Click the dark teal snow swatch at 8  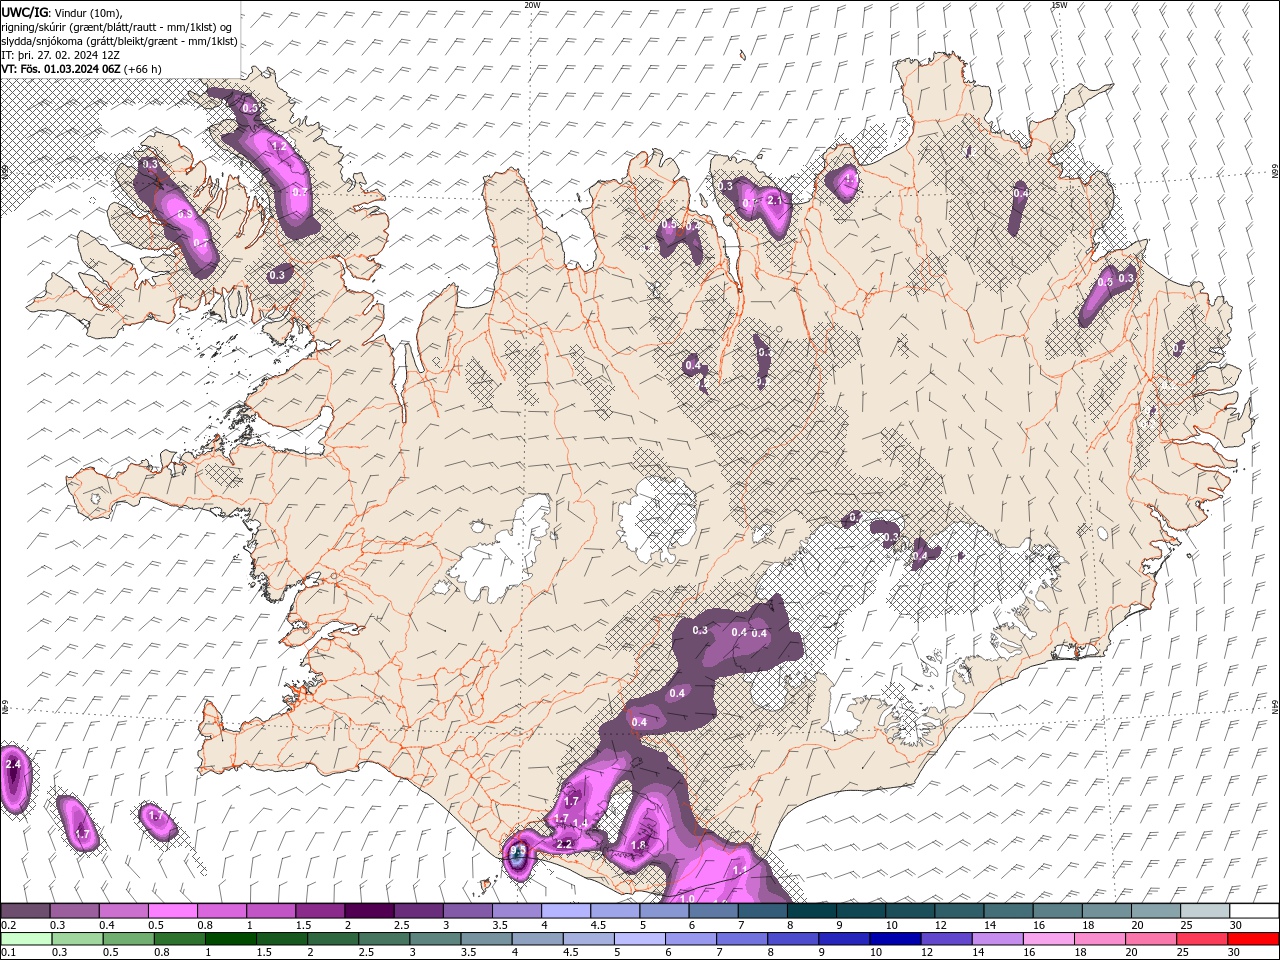pos(812,911)
